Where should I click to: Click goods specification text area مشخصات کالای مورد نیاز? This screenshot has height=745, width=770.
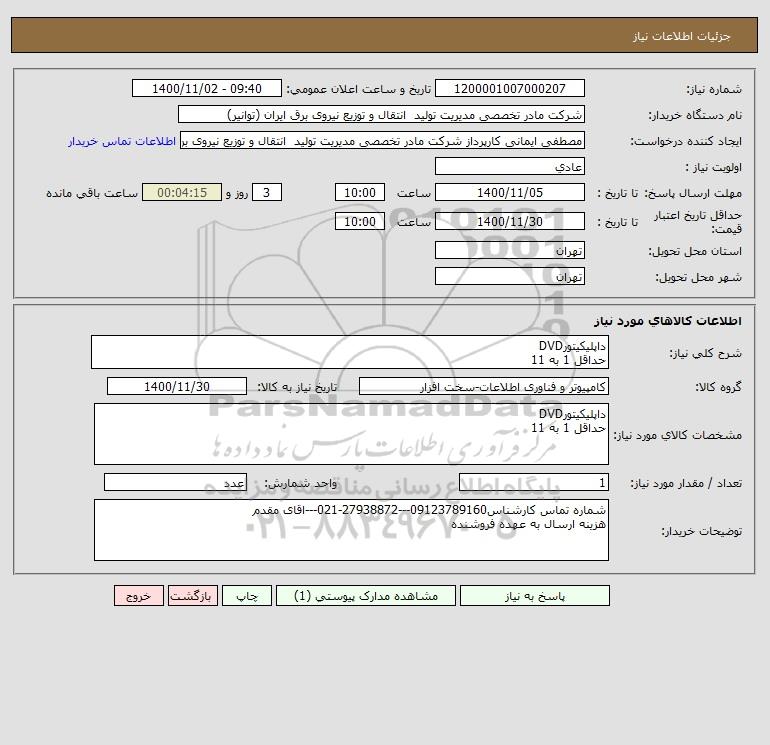point(351,434)
